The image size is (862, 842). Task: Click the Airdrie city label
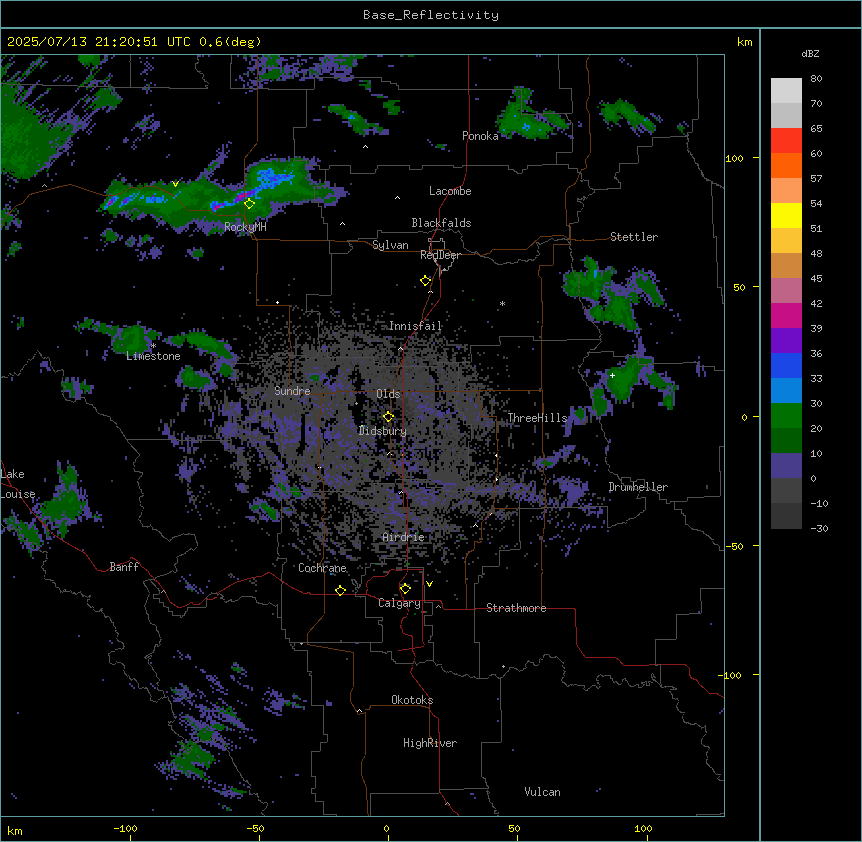(403, 537)
